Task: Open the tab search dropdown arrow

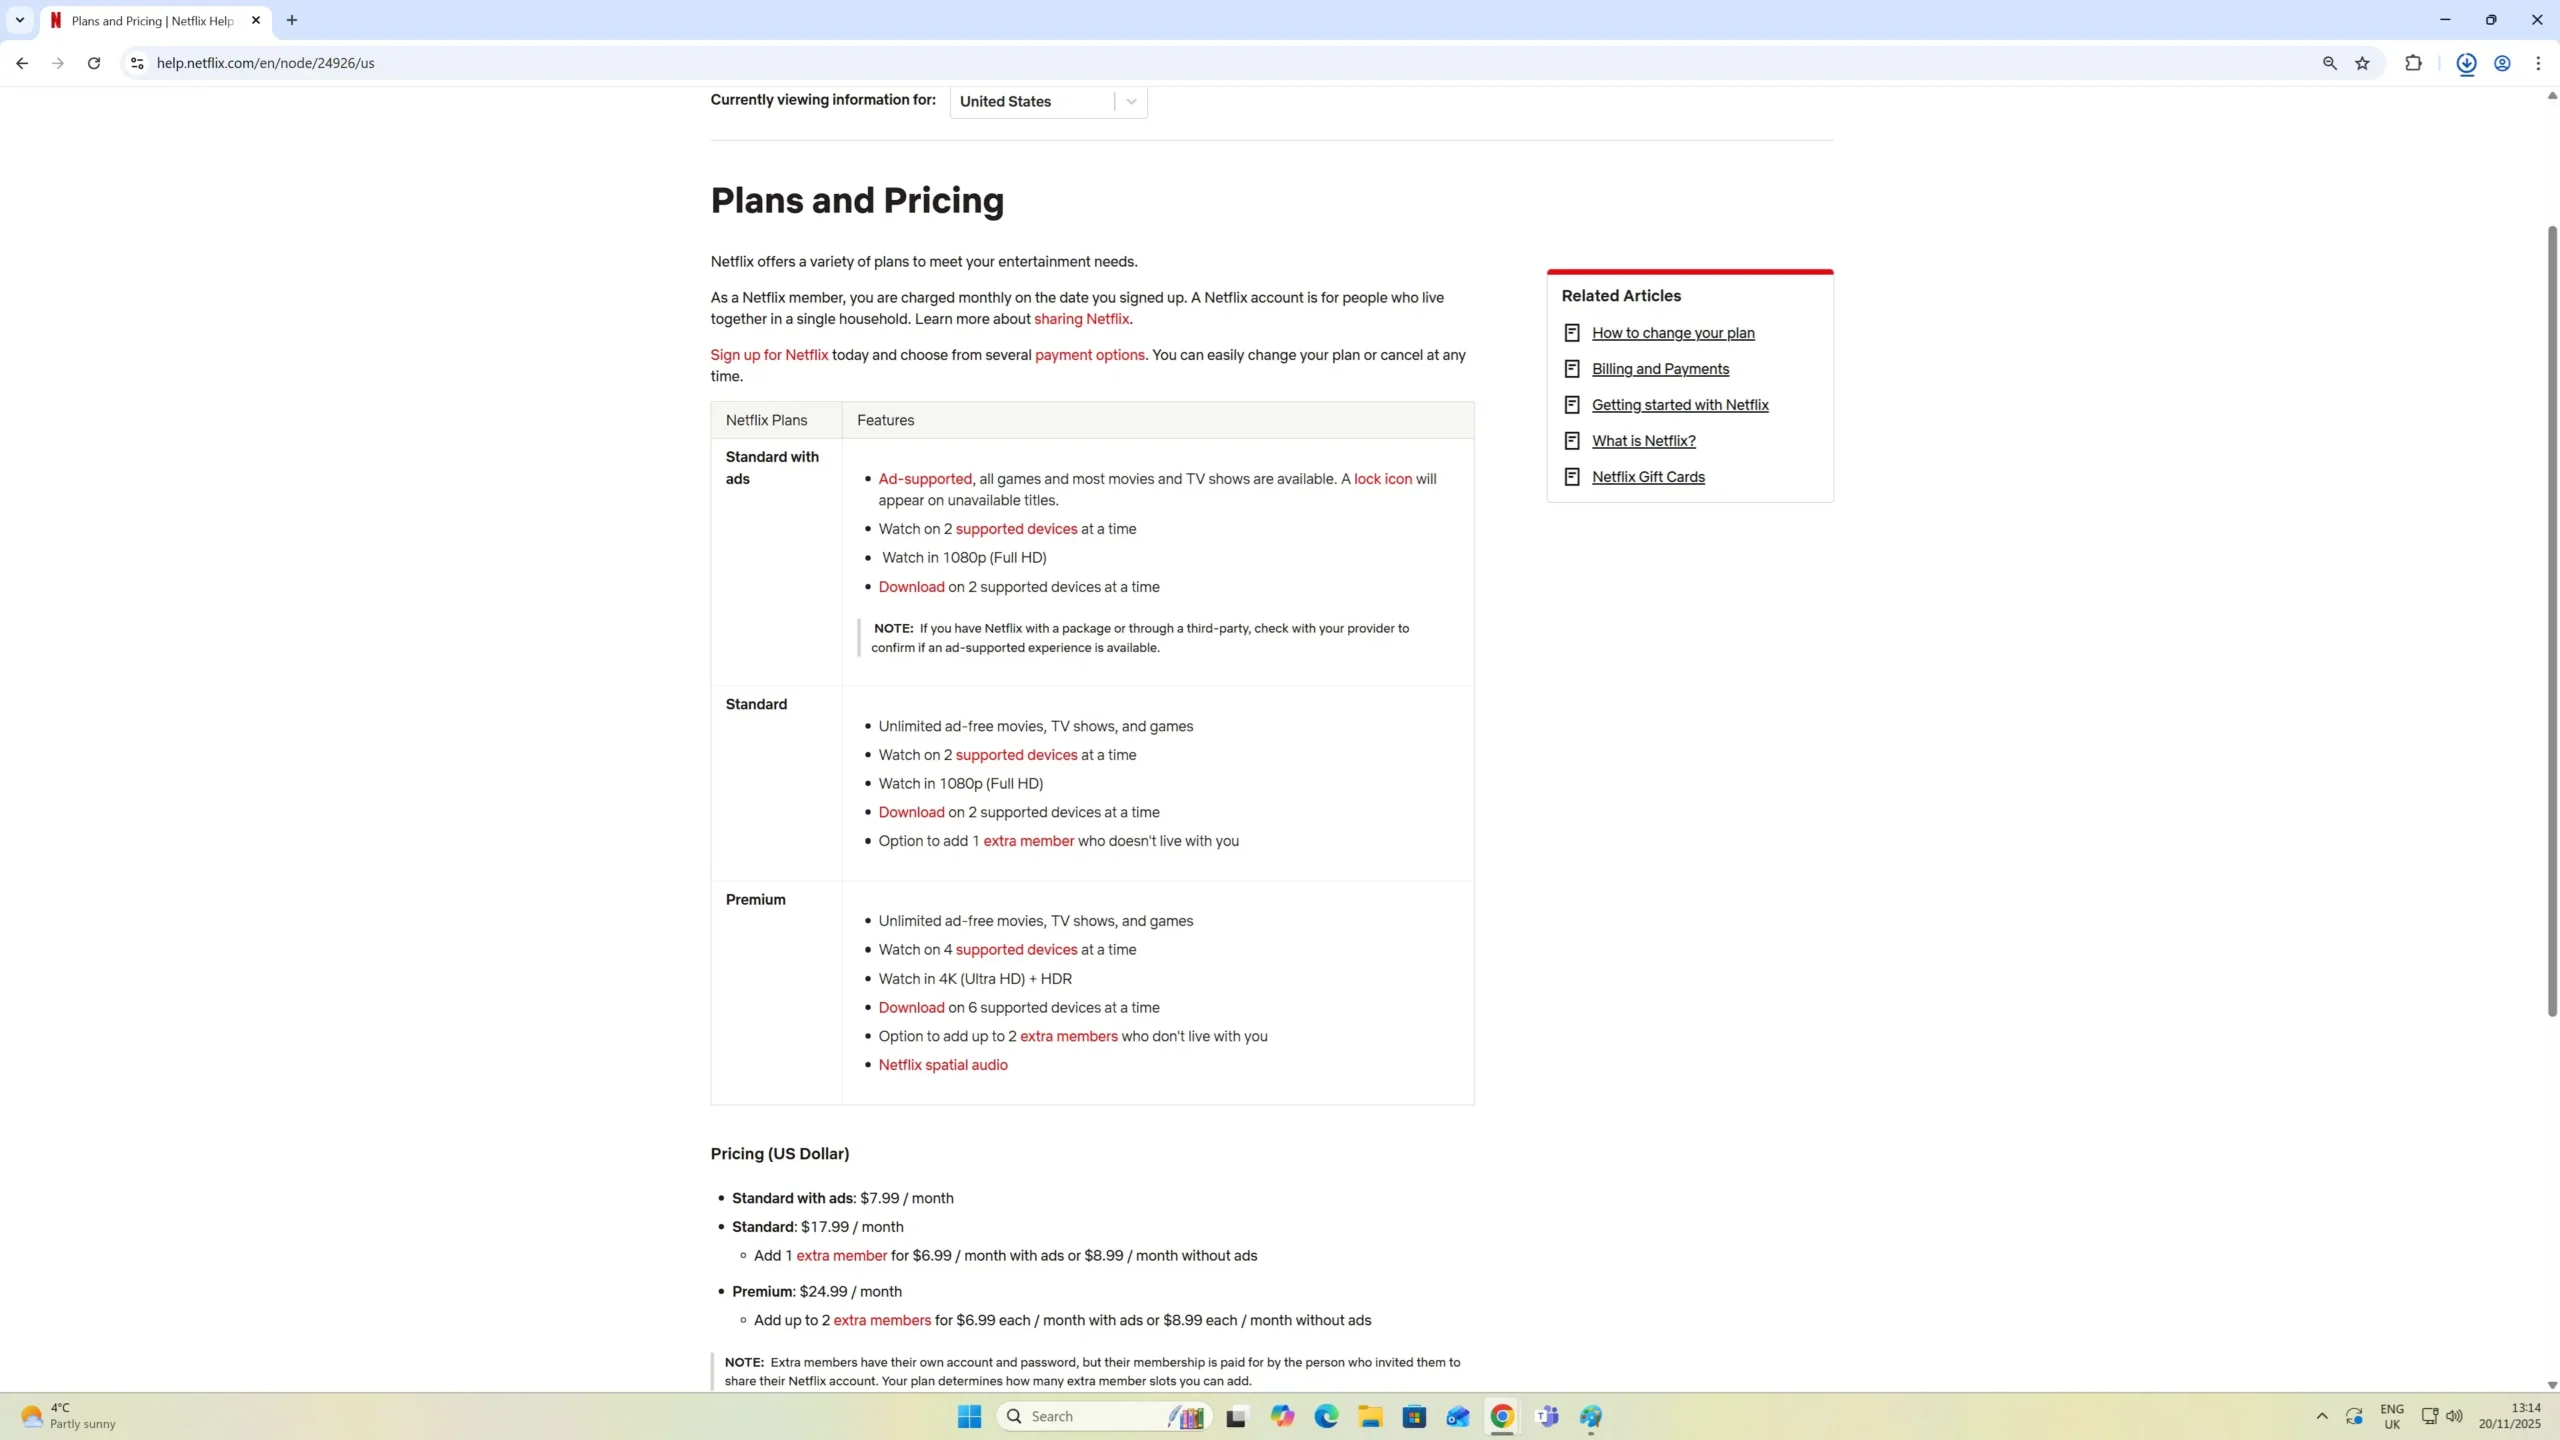Action: 19,20
